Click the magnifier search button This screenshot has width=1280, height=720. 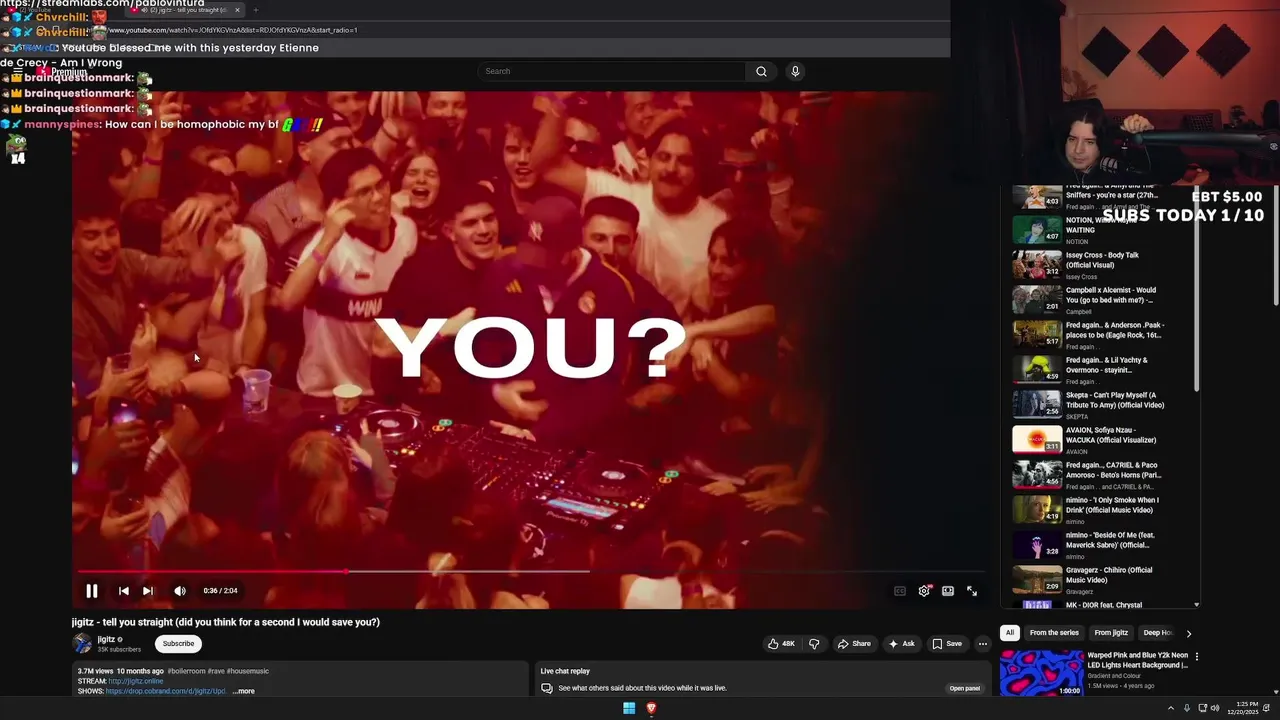pyautogui.click(x=761, y=71)
